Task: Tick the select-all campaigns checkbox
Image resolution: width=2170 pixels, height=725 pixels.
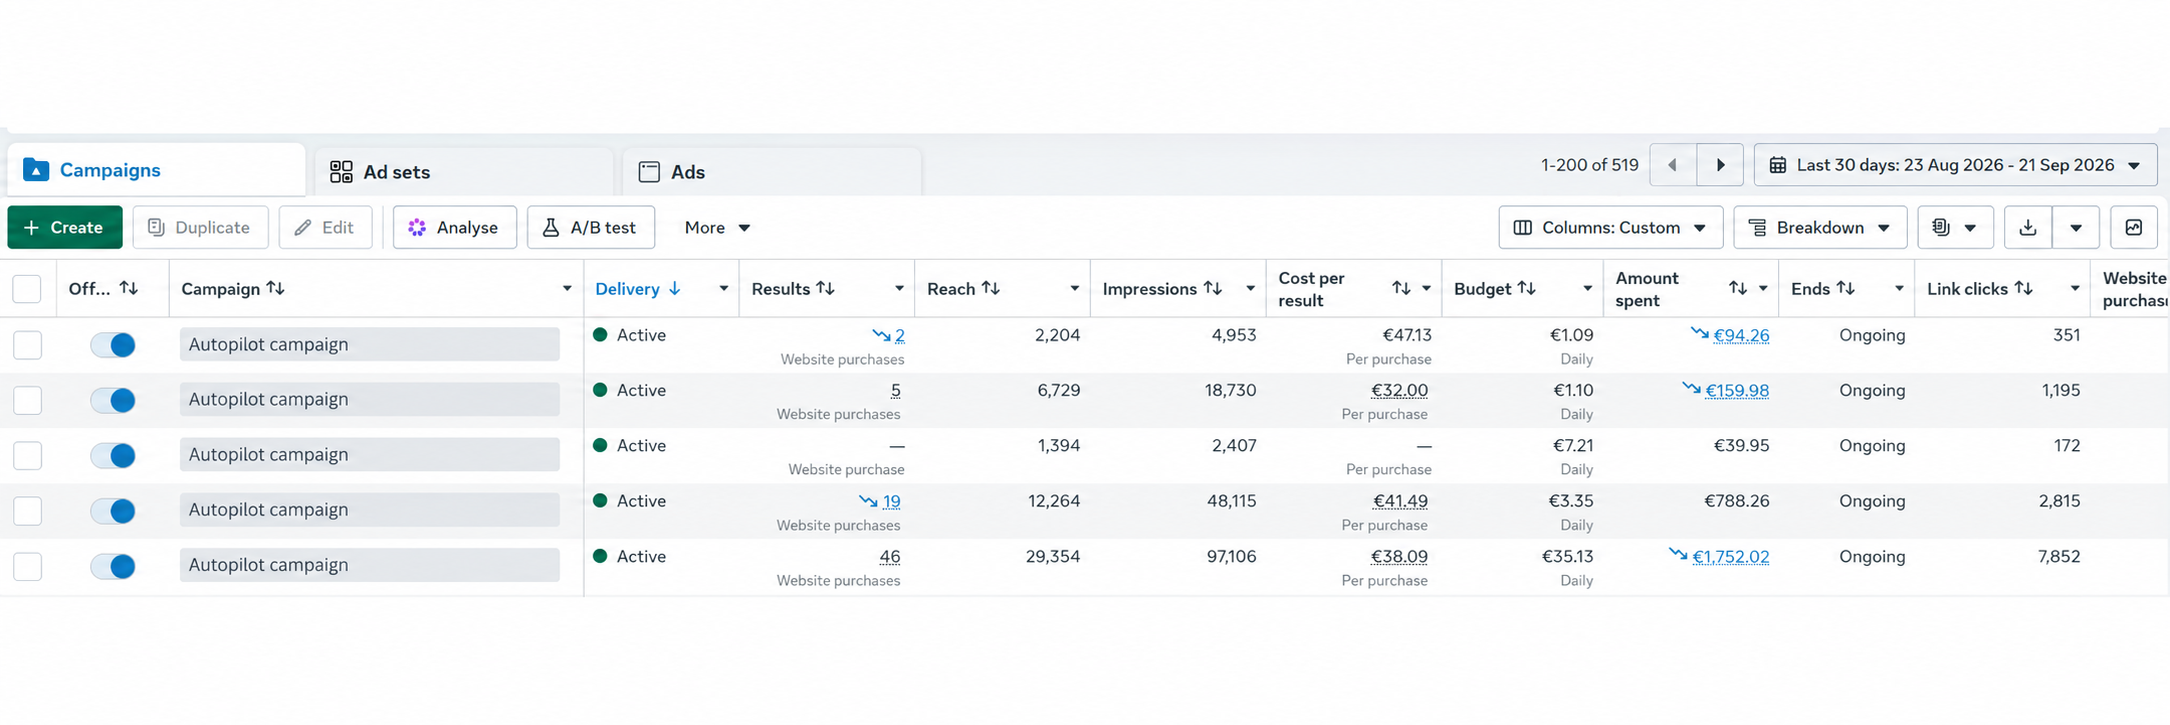Action: 27,289
